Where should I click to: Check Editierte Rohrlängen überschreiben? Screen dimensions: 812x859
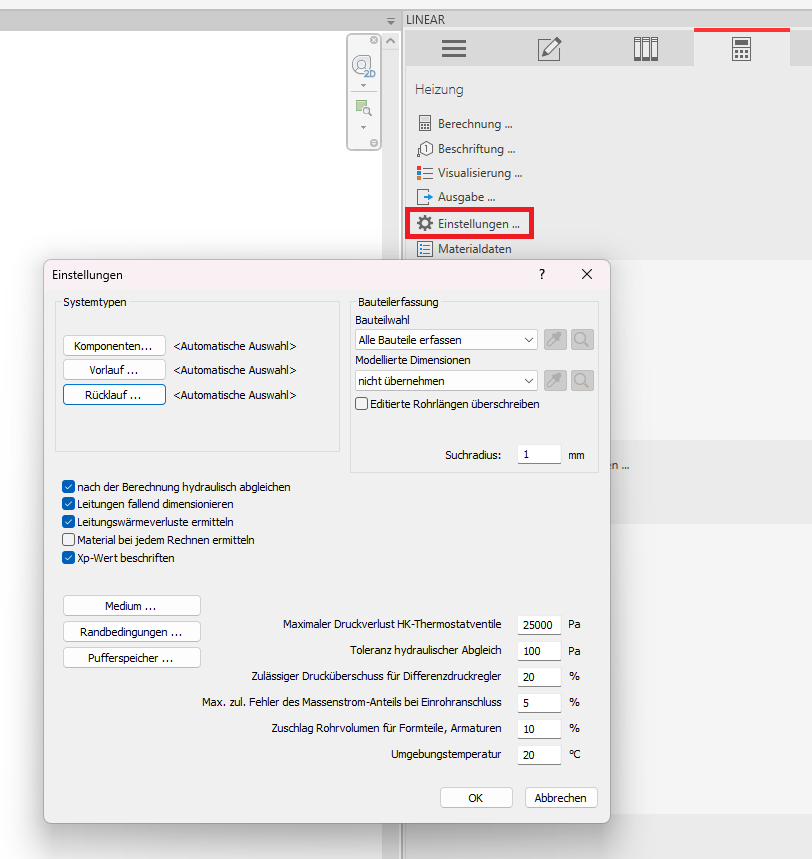pos(362,404)
